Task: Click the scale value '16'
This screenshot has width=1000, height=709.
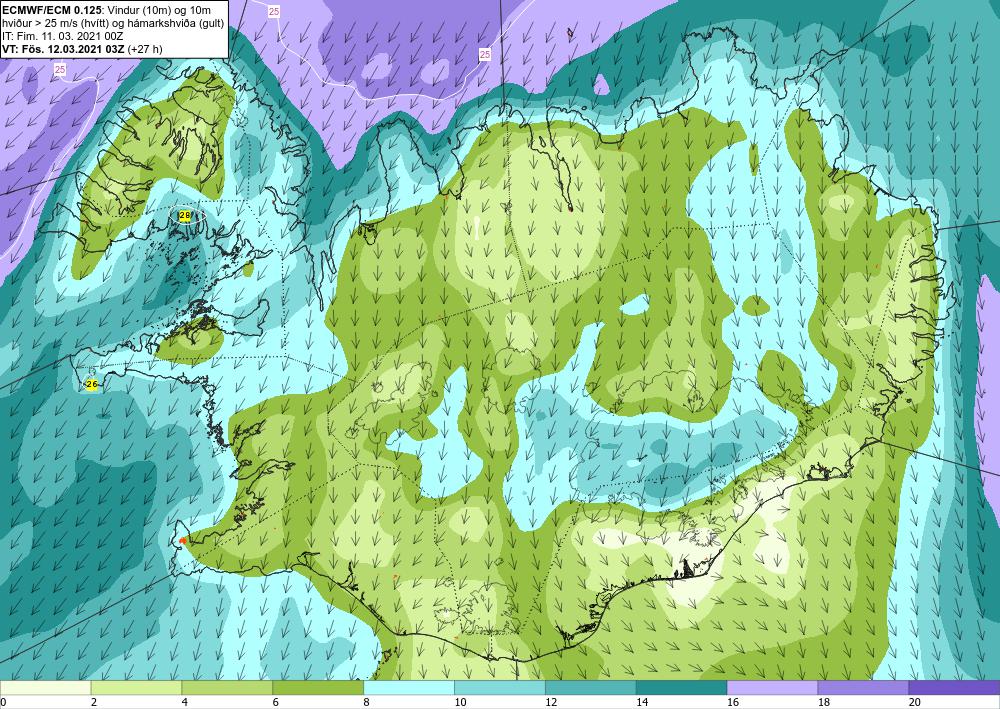Action: (733, 703)
